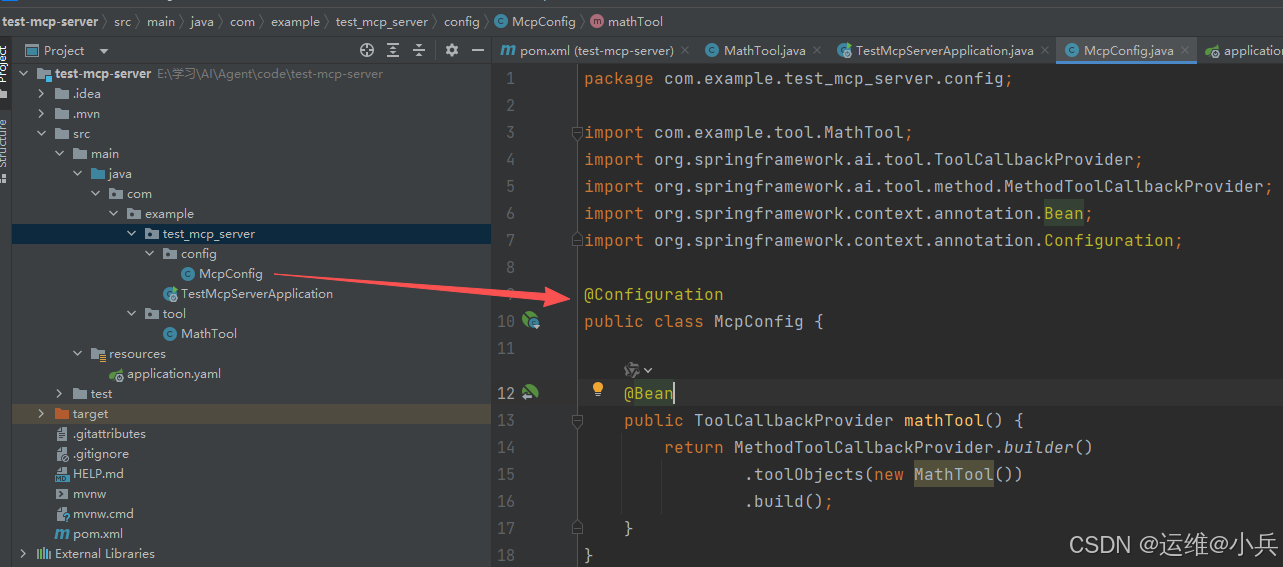Click example in the breadcrumb bar
The image size is (1283, 567).
click(x=295, y=21)
